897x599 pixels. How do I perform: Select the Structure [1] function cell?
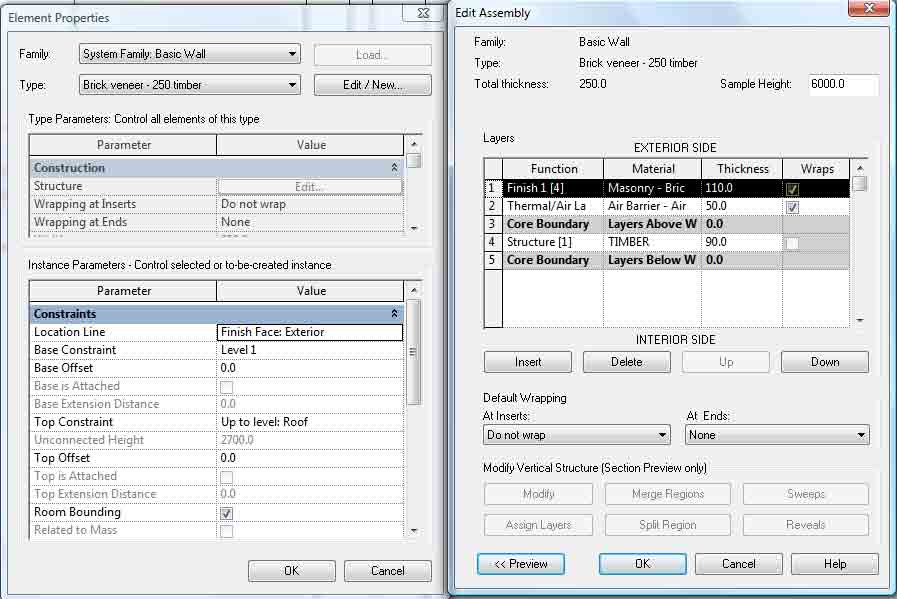[x=553, y=242]
